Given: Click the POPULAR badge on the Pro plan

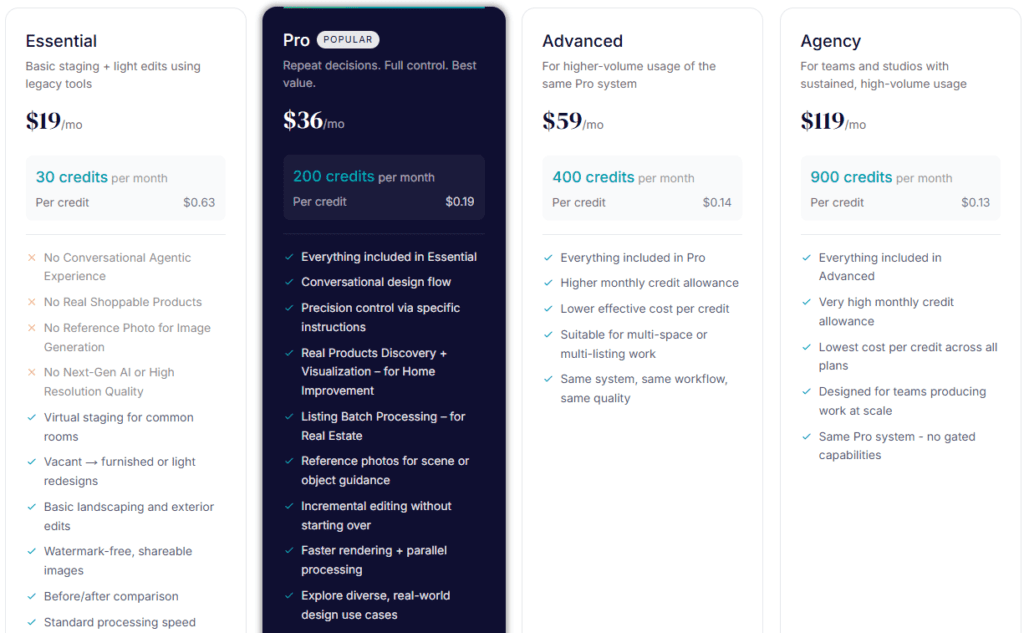Looking at the screenshot, I should pos(347,39).
